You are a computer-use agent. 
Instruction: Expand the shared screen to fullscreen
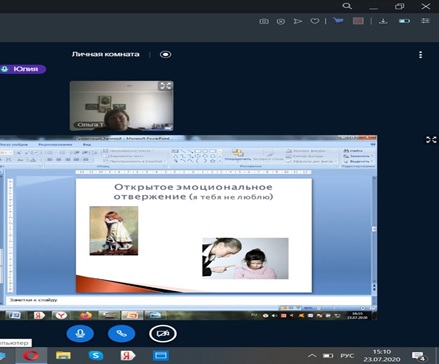pyautogui.click(x=431, y=140)
